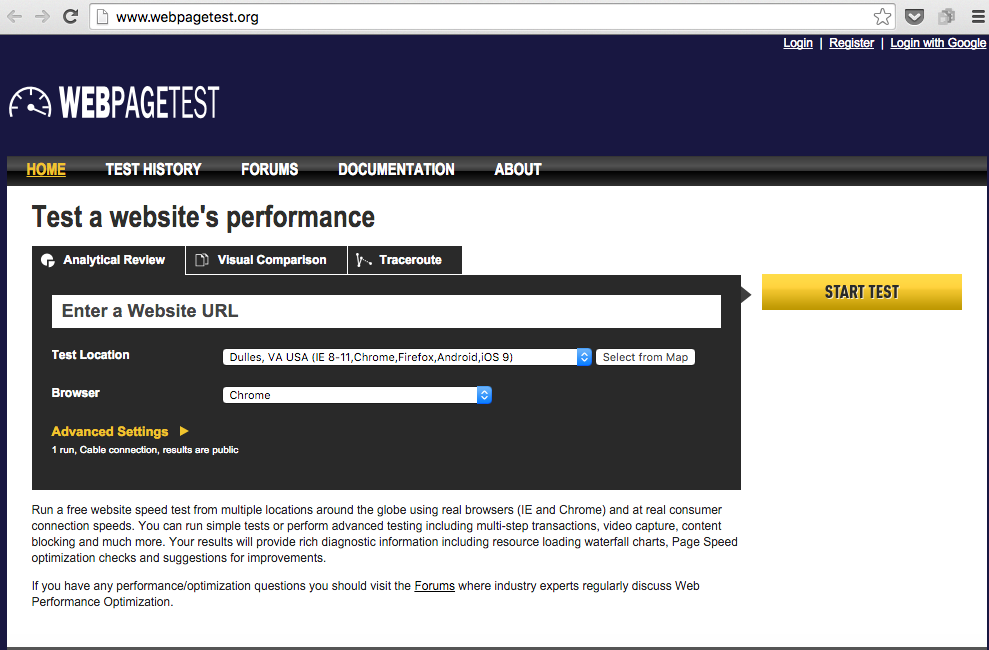
Task: Focus the Enter a Website URL field
Action: (386, 311)
